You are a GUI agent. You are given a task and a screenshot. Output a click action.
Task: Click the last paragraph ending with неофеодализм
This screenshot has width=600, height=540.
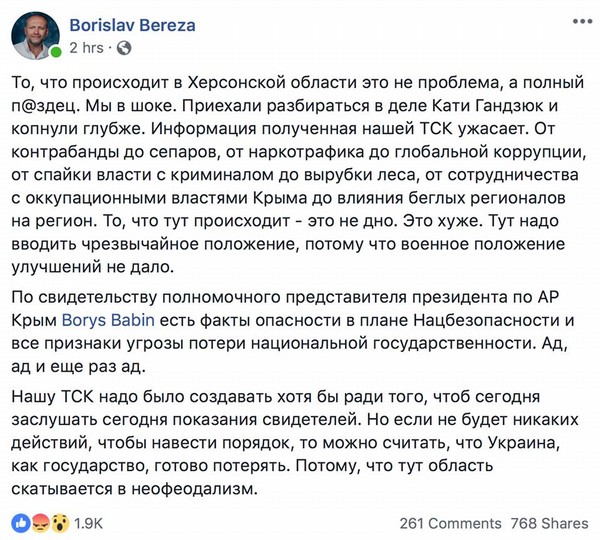tap(295, 443)
